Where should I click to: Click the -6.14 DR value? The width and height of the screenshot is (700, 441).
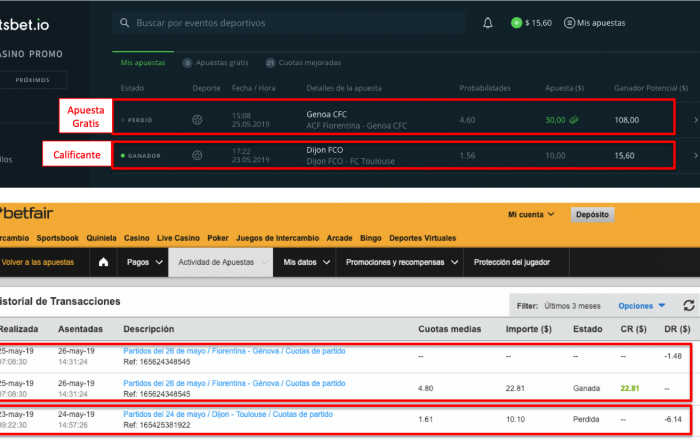pyautogui.click(x=673, y=419)
